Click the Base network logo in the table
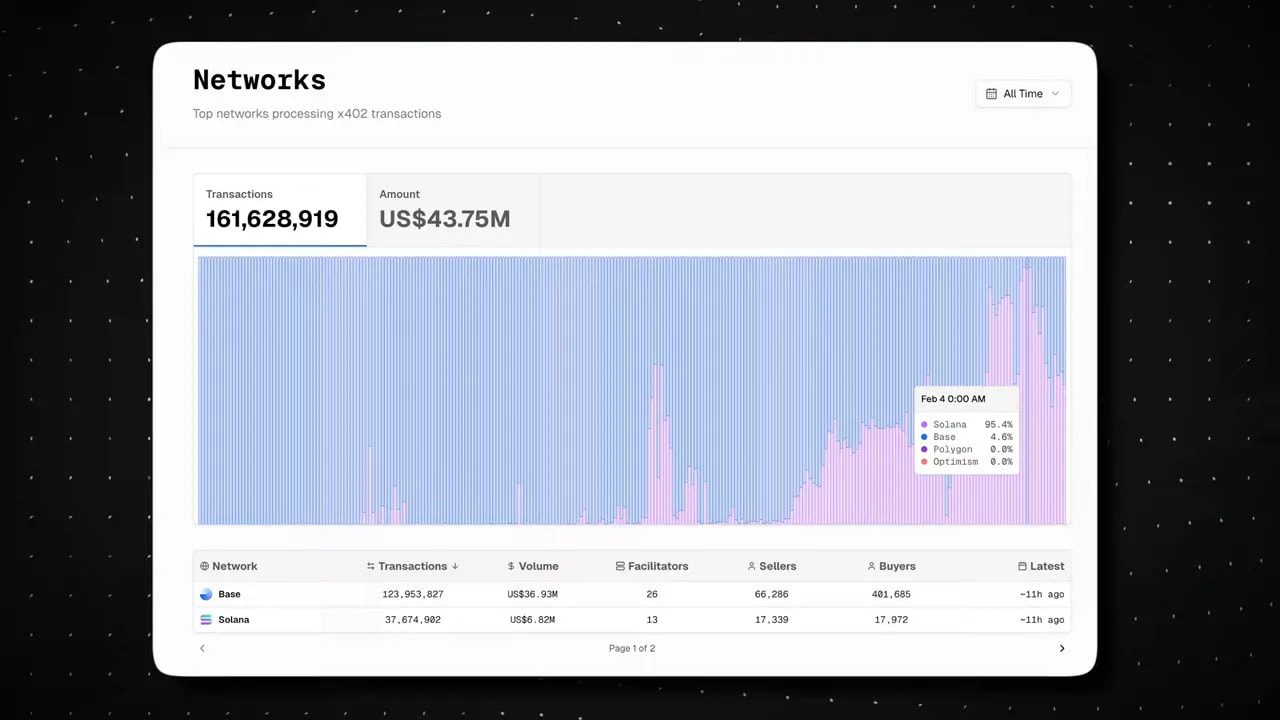Screen dimensions: 1280x720 point(204,593)
